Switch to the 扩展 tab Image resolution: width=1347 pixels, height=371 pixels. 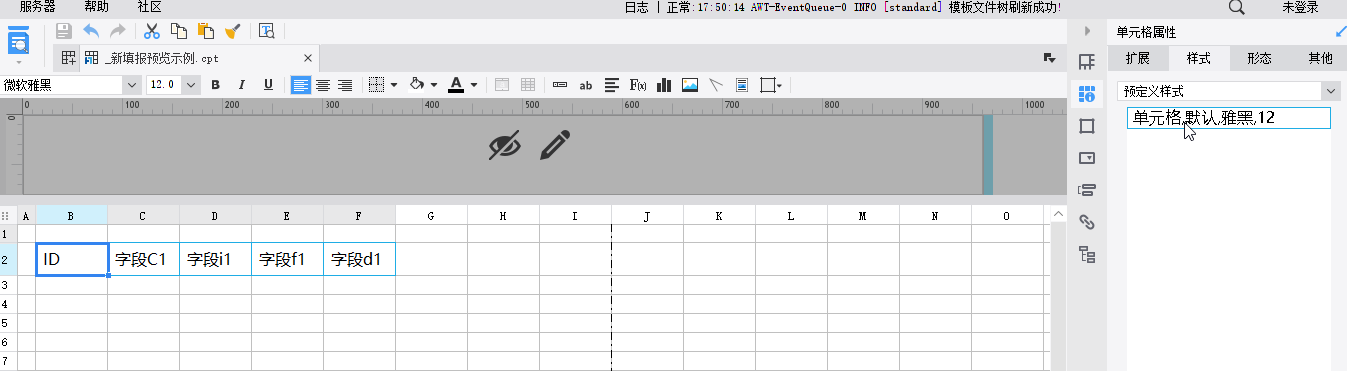(x=1138, y=58)
